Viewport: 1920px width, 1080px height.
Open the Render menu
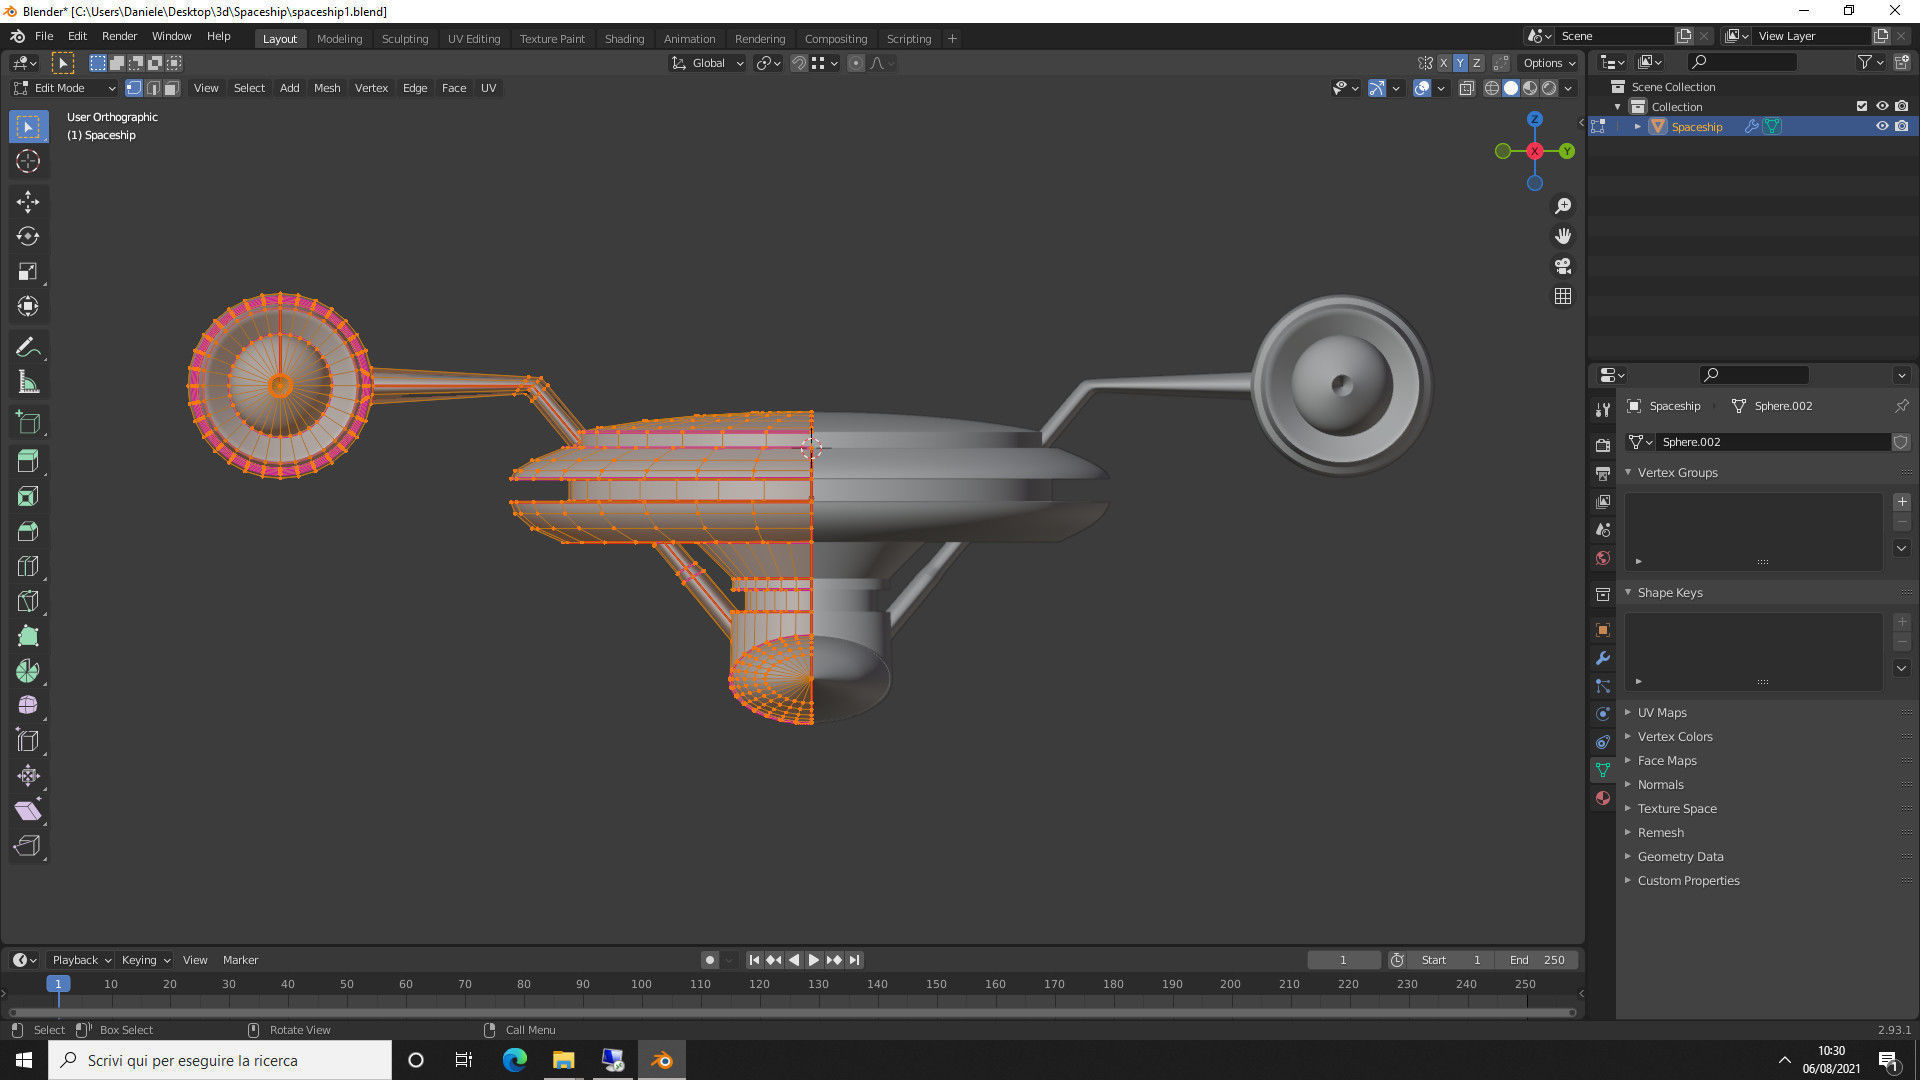click(119, 36)
